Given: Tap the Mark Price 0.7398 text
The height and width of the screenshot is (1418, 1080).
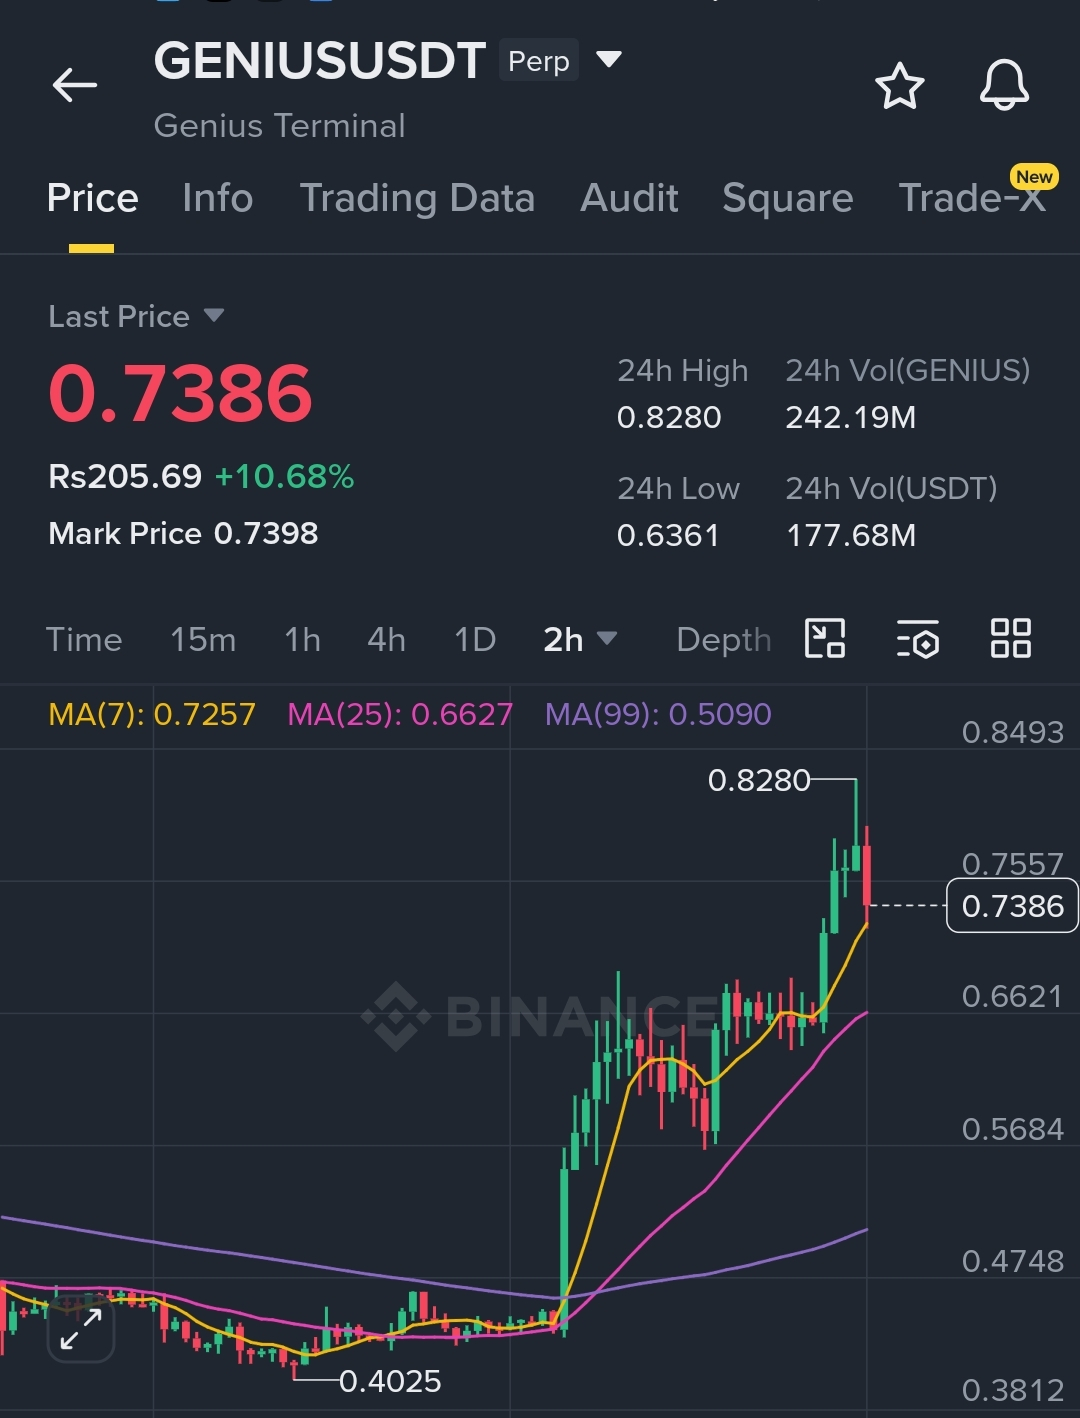Looking at the screenshot, I should pos(183,533).
